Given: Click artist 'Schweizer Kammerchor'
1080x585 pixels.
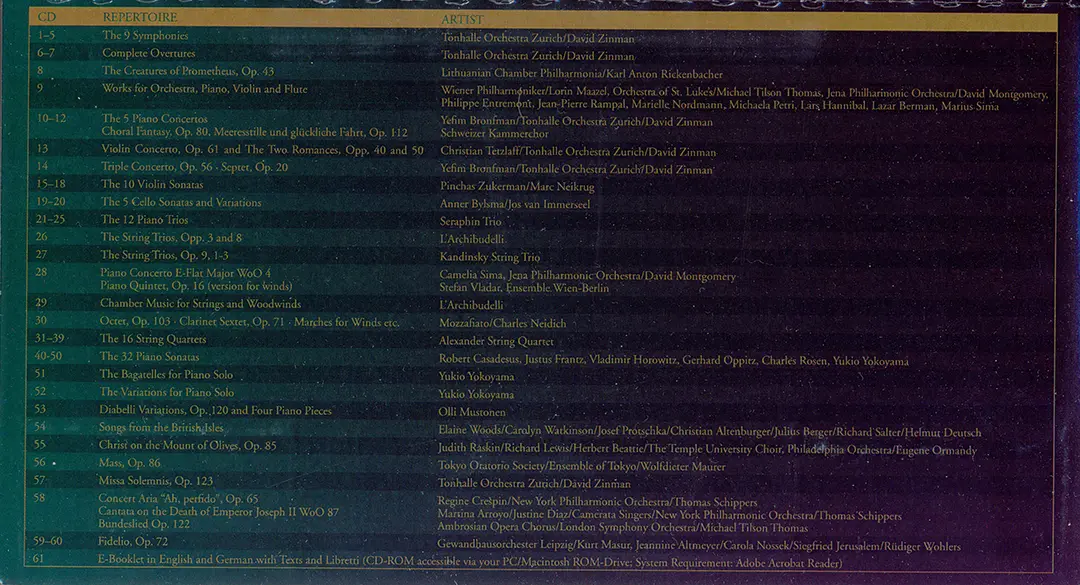Looking at the screenshot, I should coord(495,134).
